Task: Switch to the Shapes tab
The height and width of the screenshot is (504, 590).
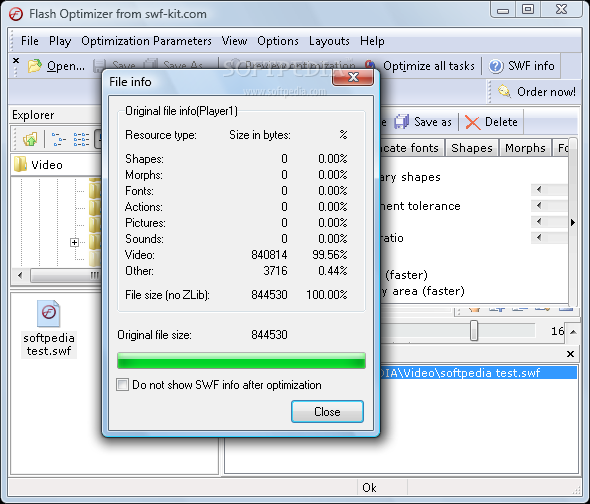Action: click(x=472, y=148)
